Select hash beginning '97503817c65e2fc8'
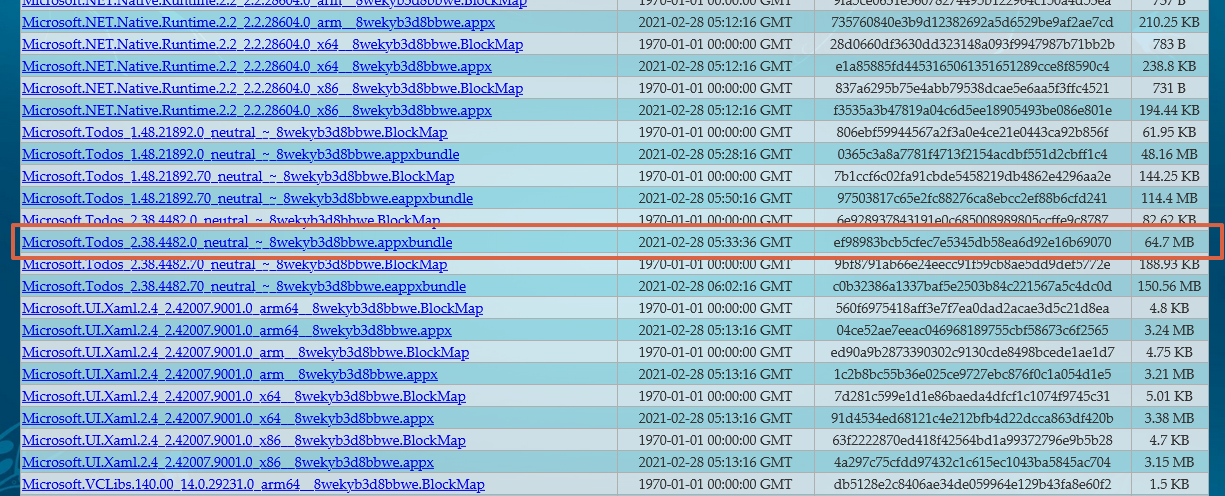Image resolution: width=1225 pixels, height=496 pixels. click(971, 198)
